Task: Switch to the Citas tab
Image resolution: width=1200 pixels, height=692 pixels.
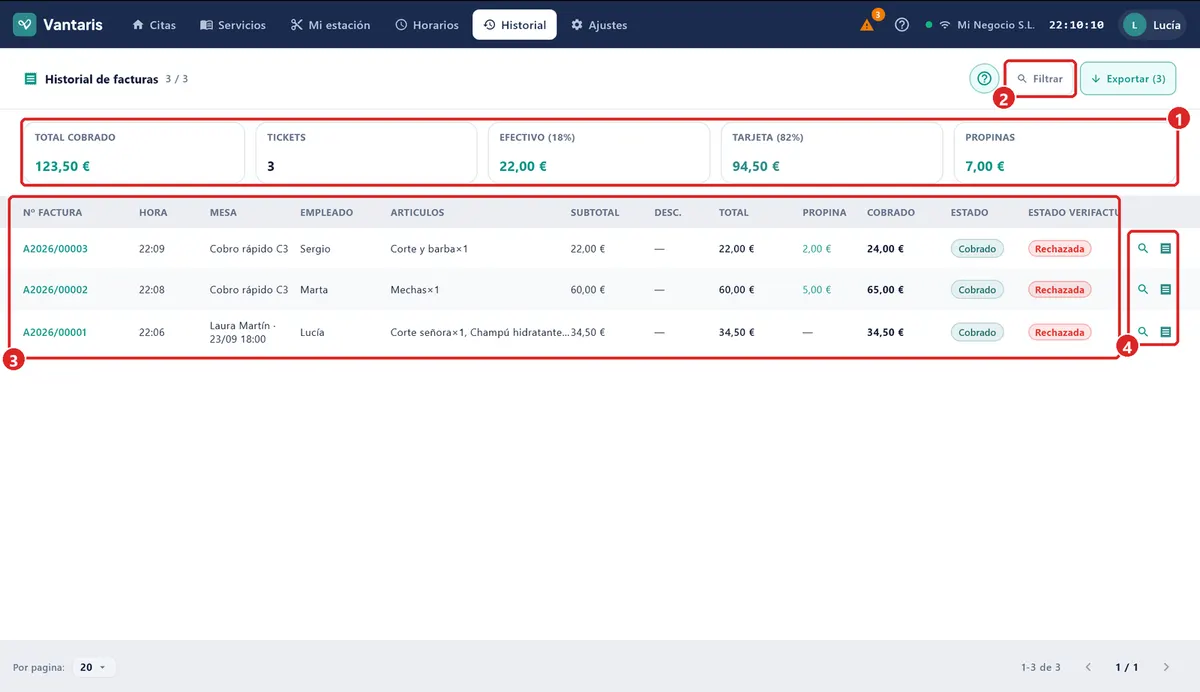Action: 153,25
